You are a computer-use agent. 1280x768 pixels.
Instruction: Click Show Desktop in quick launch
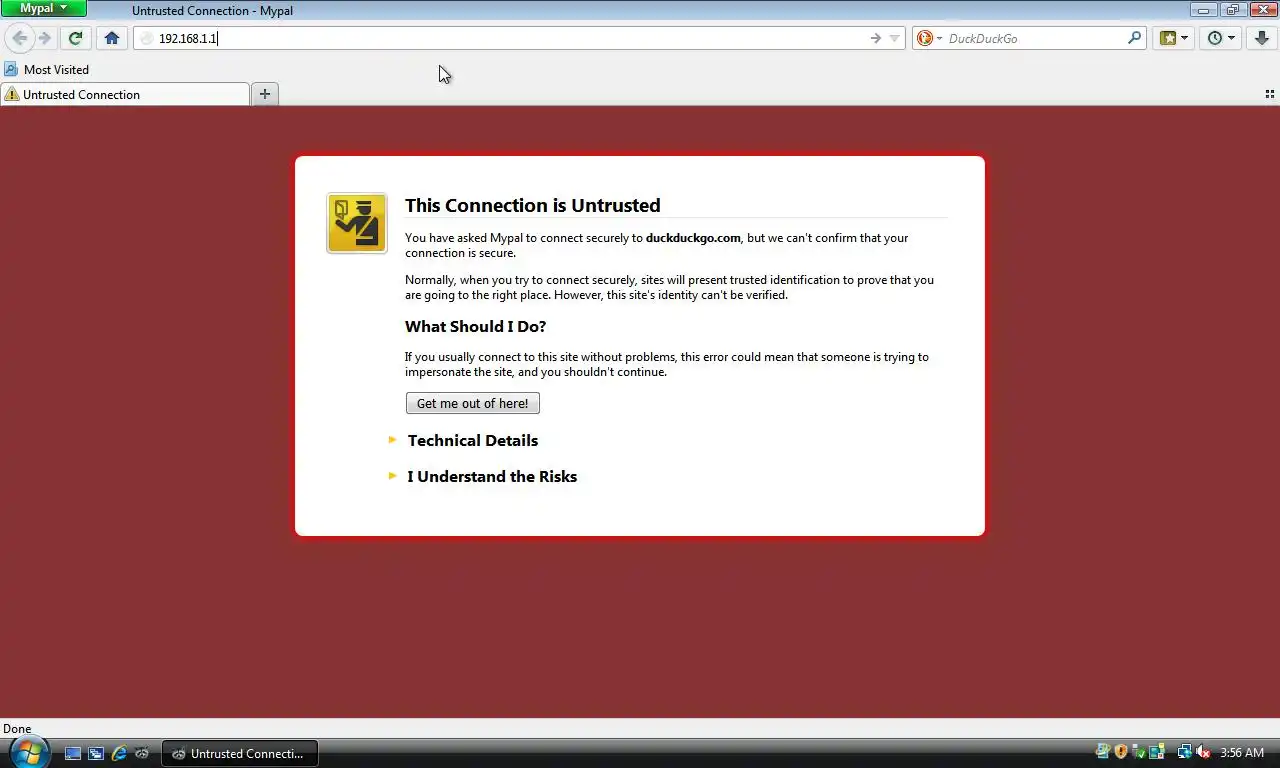point(73,753)
